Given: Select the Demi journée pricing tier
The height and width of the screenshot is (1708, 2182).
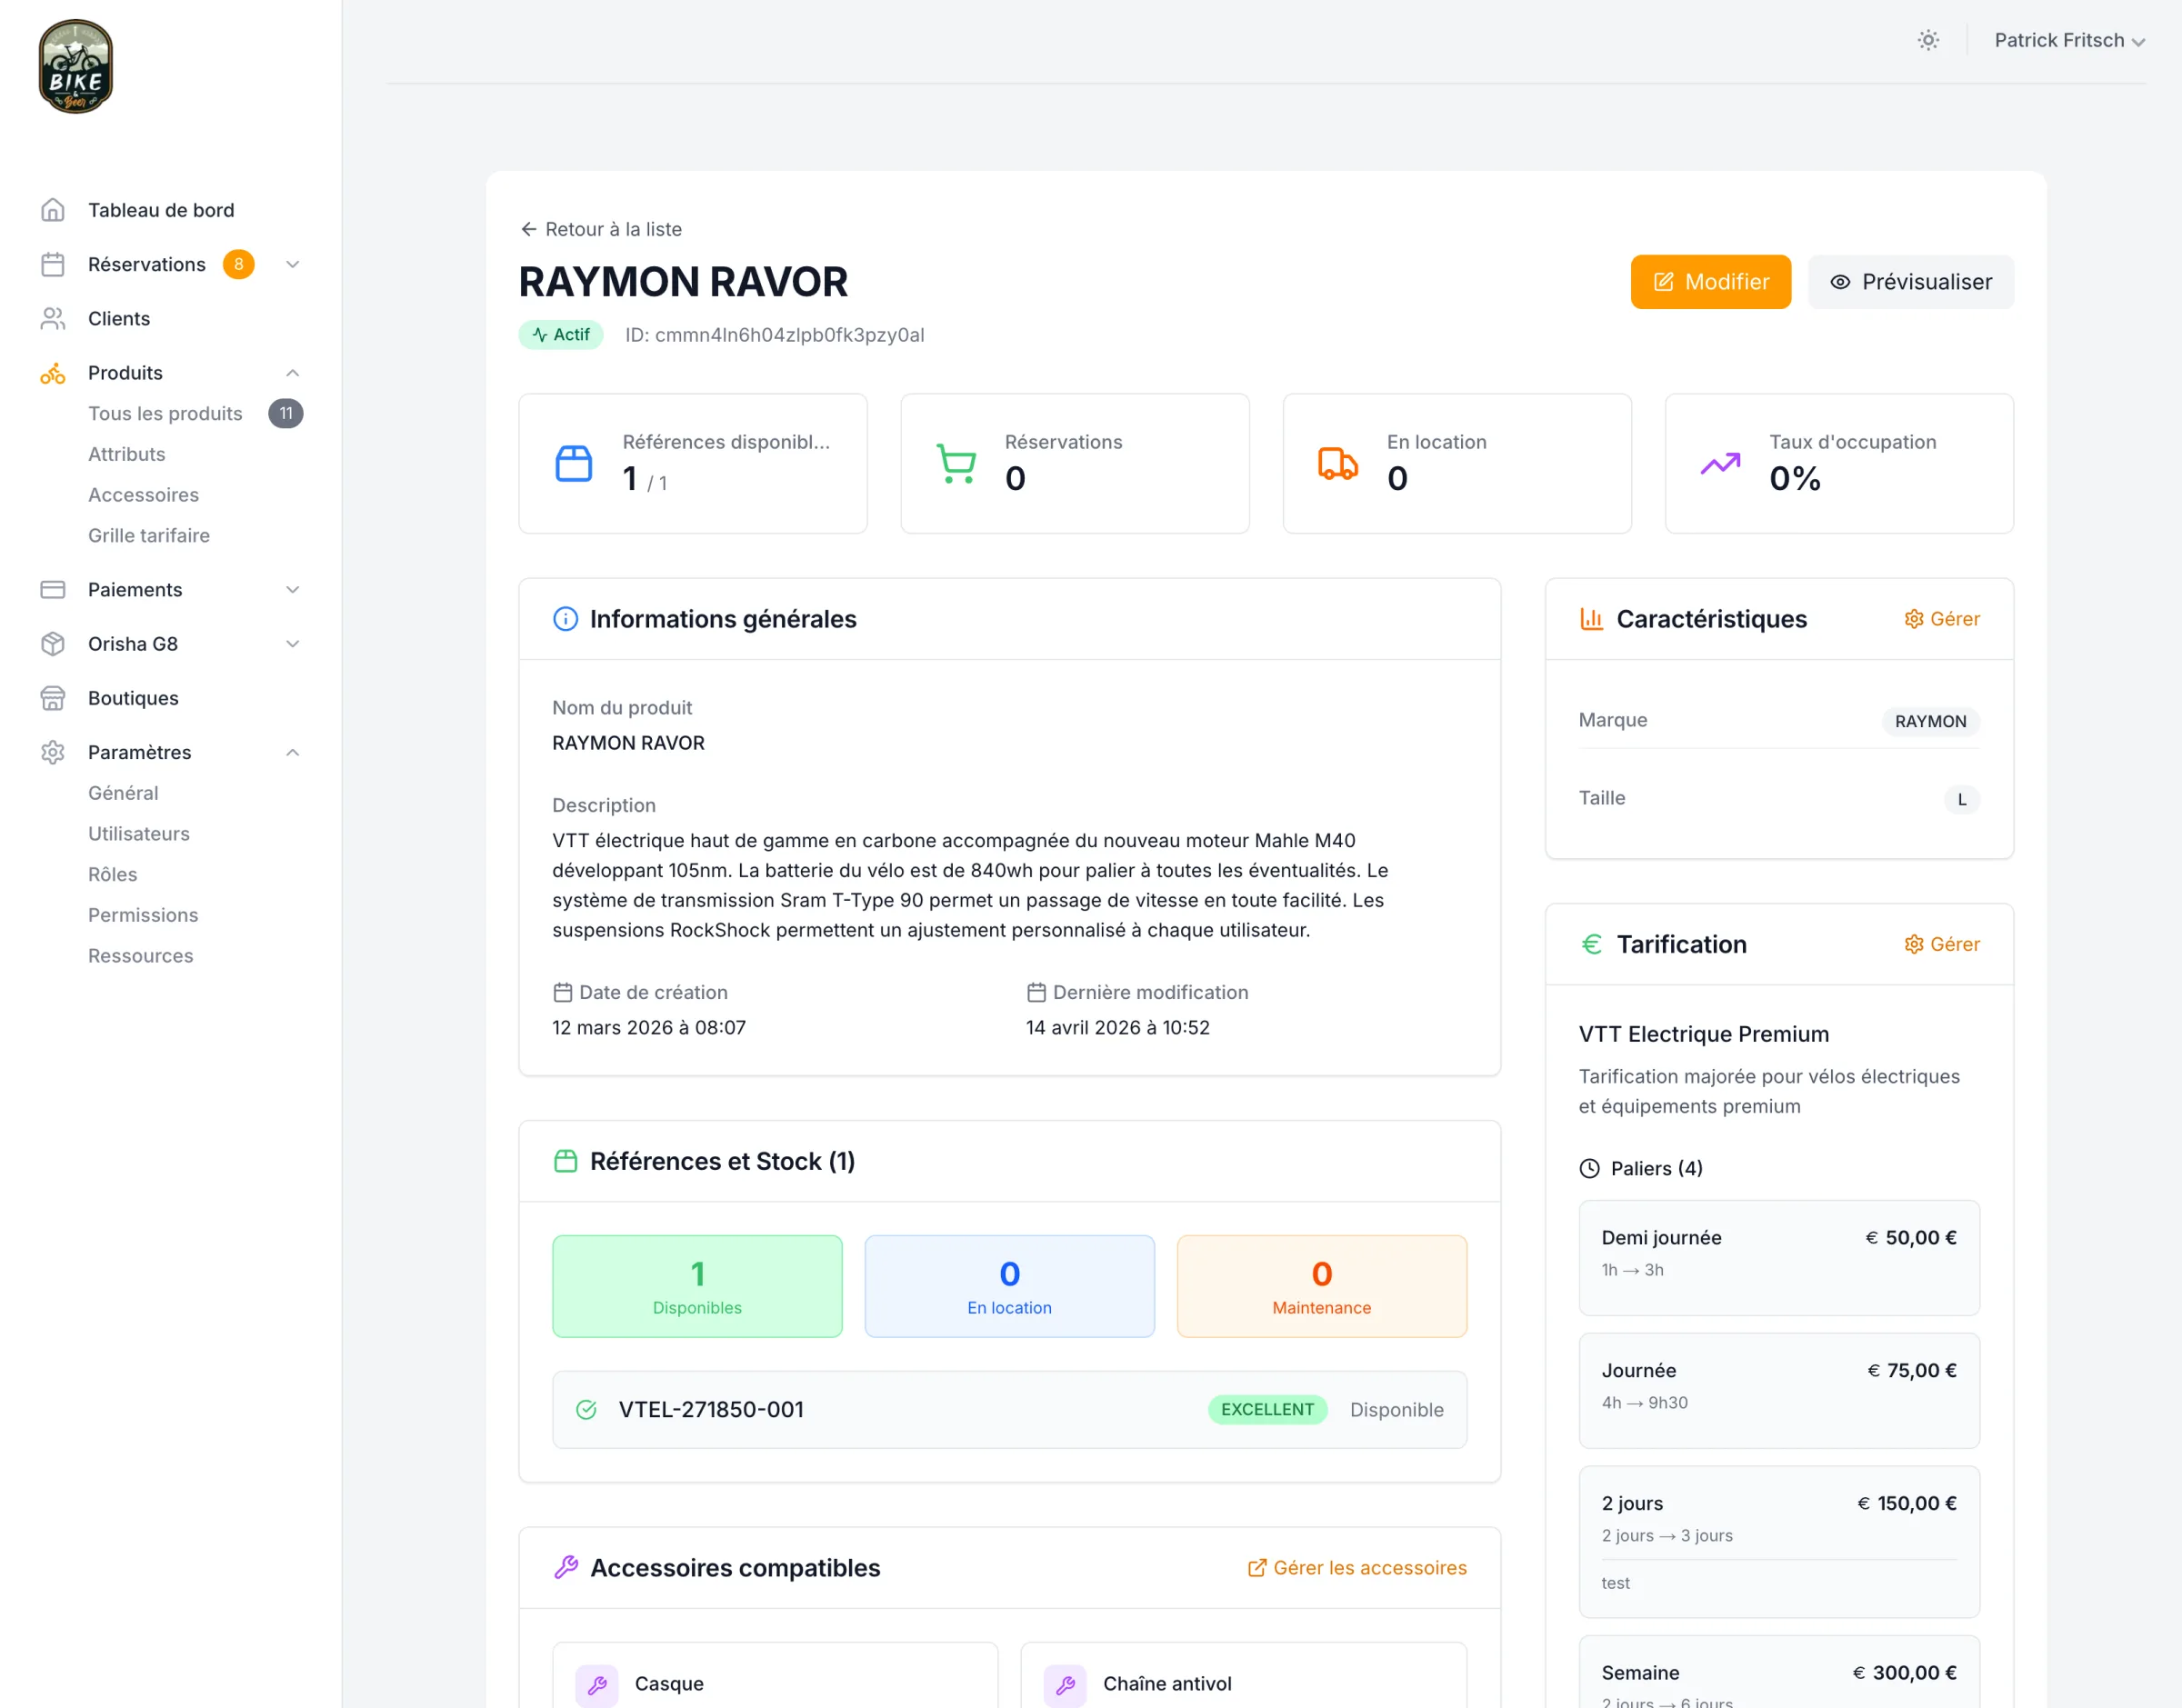Looking at the screenshot, I should (1779, 1258).
